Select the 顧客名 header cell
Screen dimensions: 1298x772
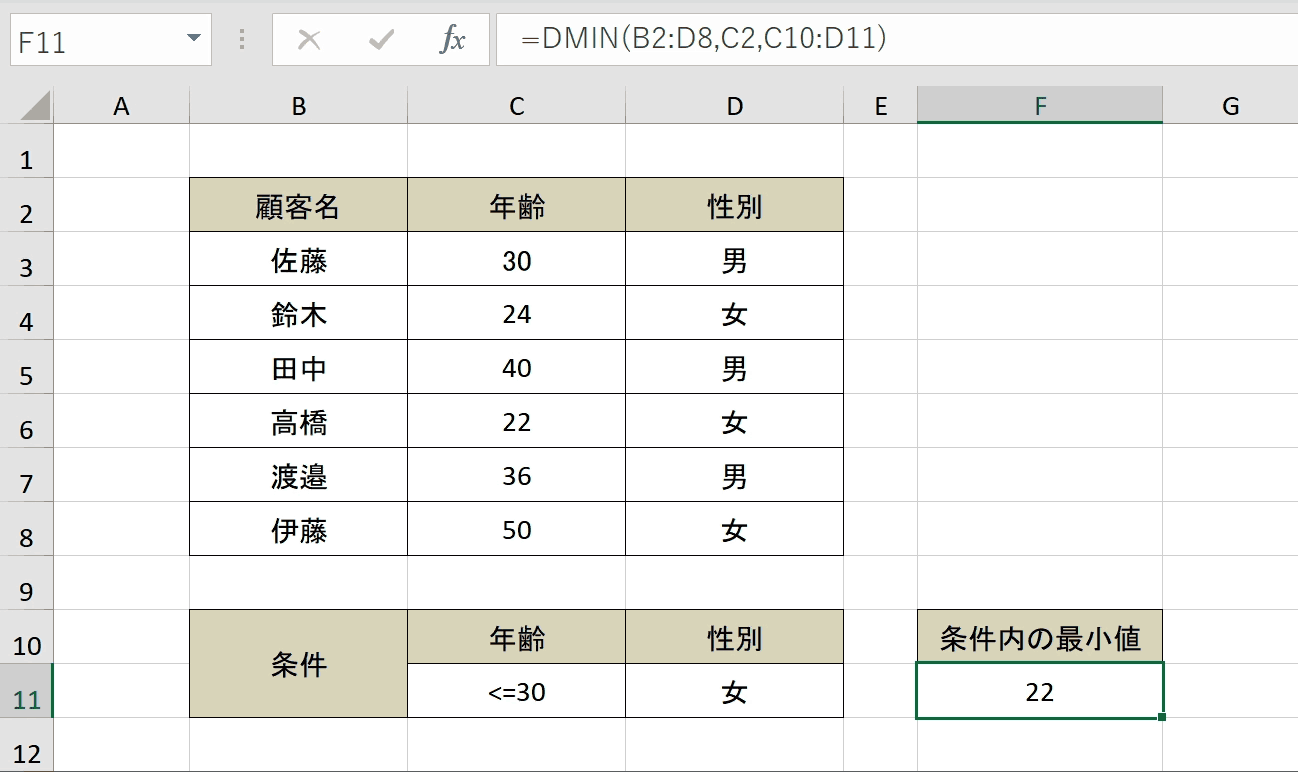pos(298,205)
